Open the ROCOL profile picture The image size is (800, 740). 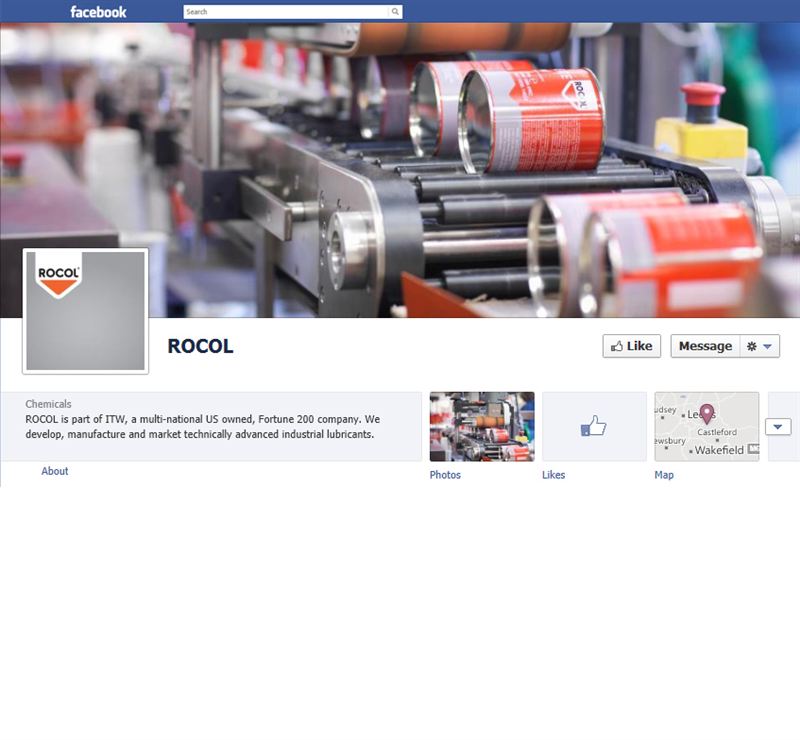[86, 311]
